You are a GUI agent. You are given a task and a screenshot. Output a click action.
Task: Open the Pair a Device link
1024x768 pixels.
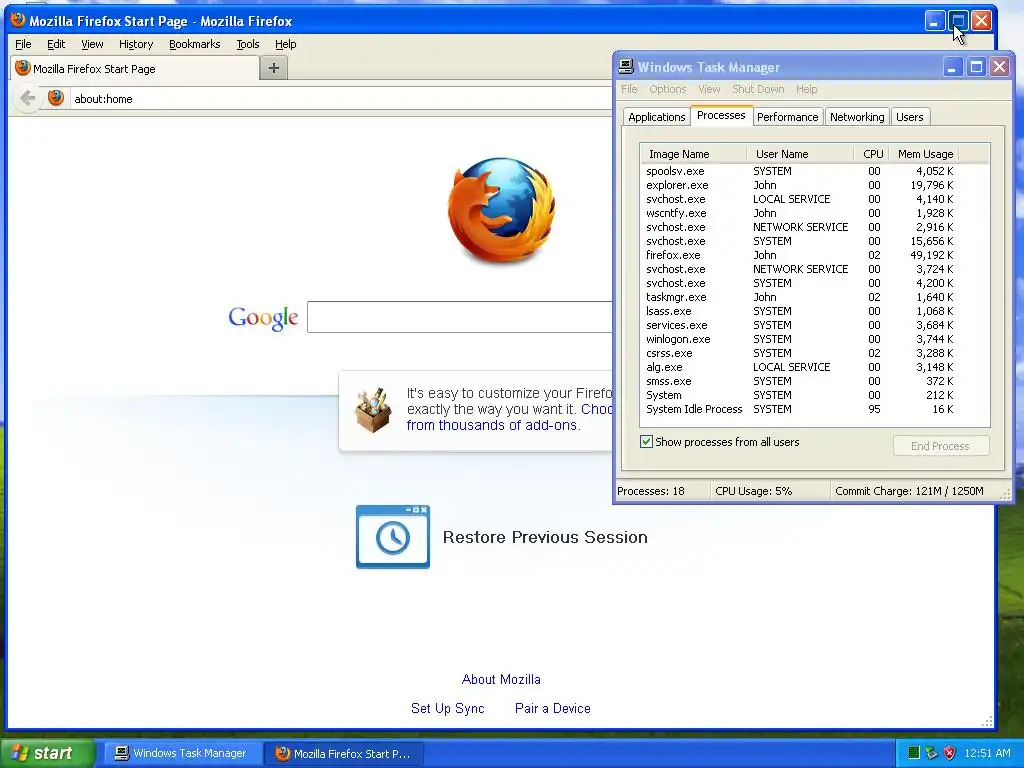coord(552,709)
